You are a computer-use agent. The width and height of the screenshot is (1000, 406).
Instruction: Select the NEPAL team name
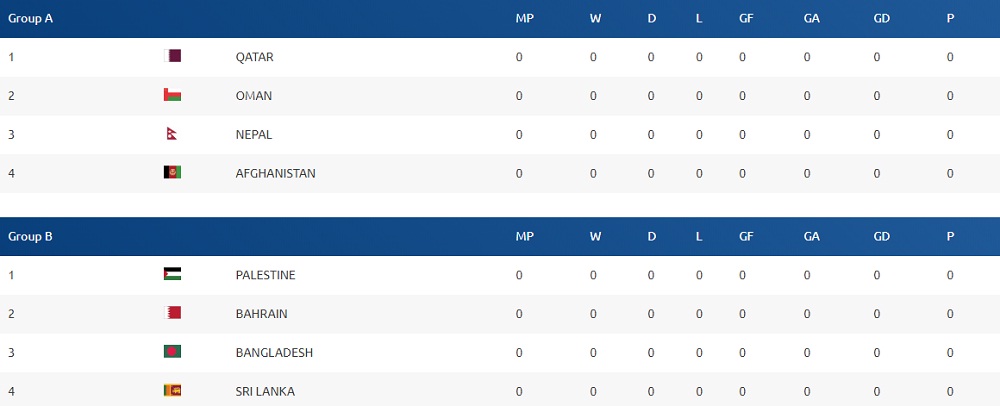click(x=253, y=134)
